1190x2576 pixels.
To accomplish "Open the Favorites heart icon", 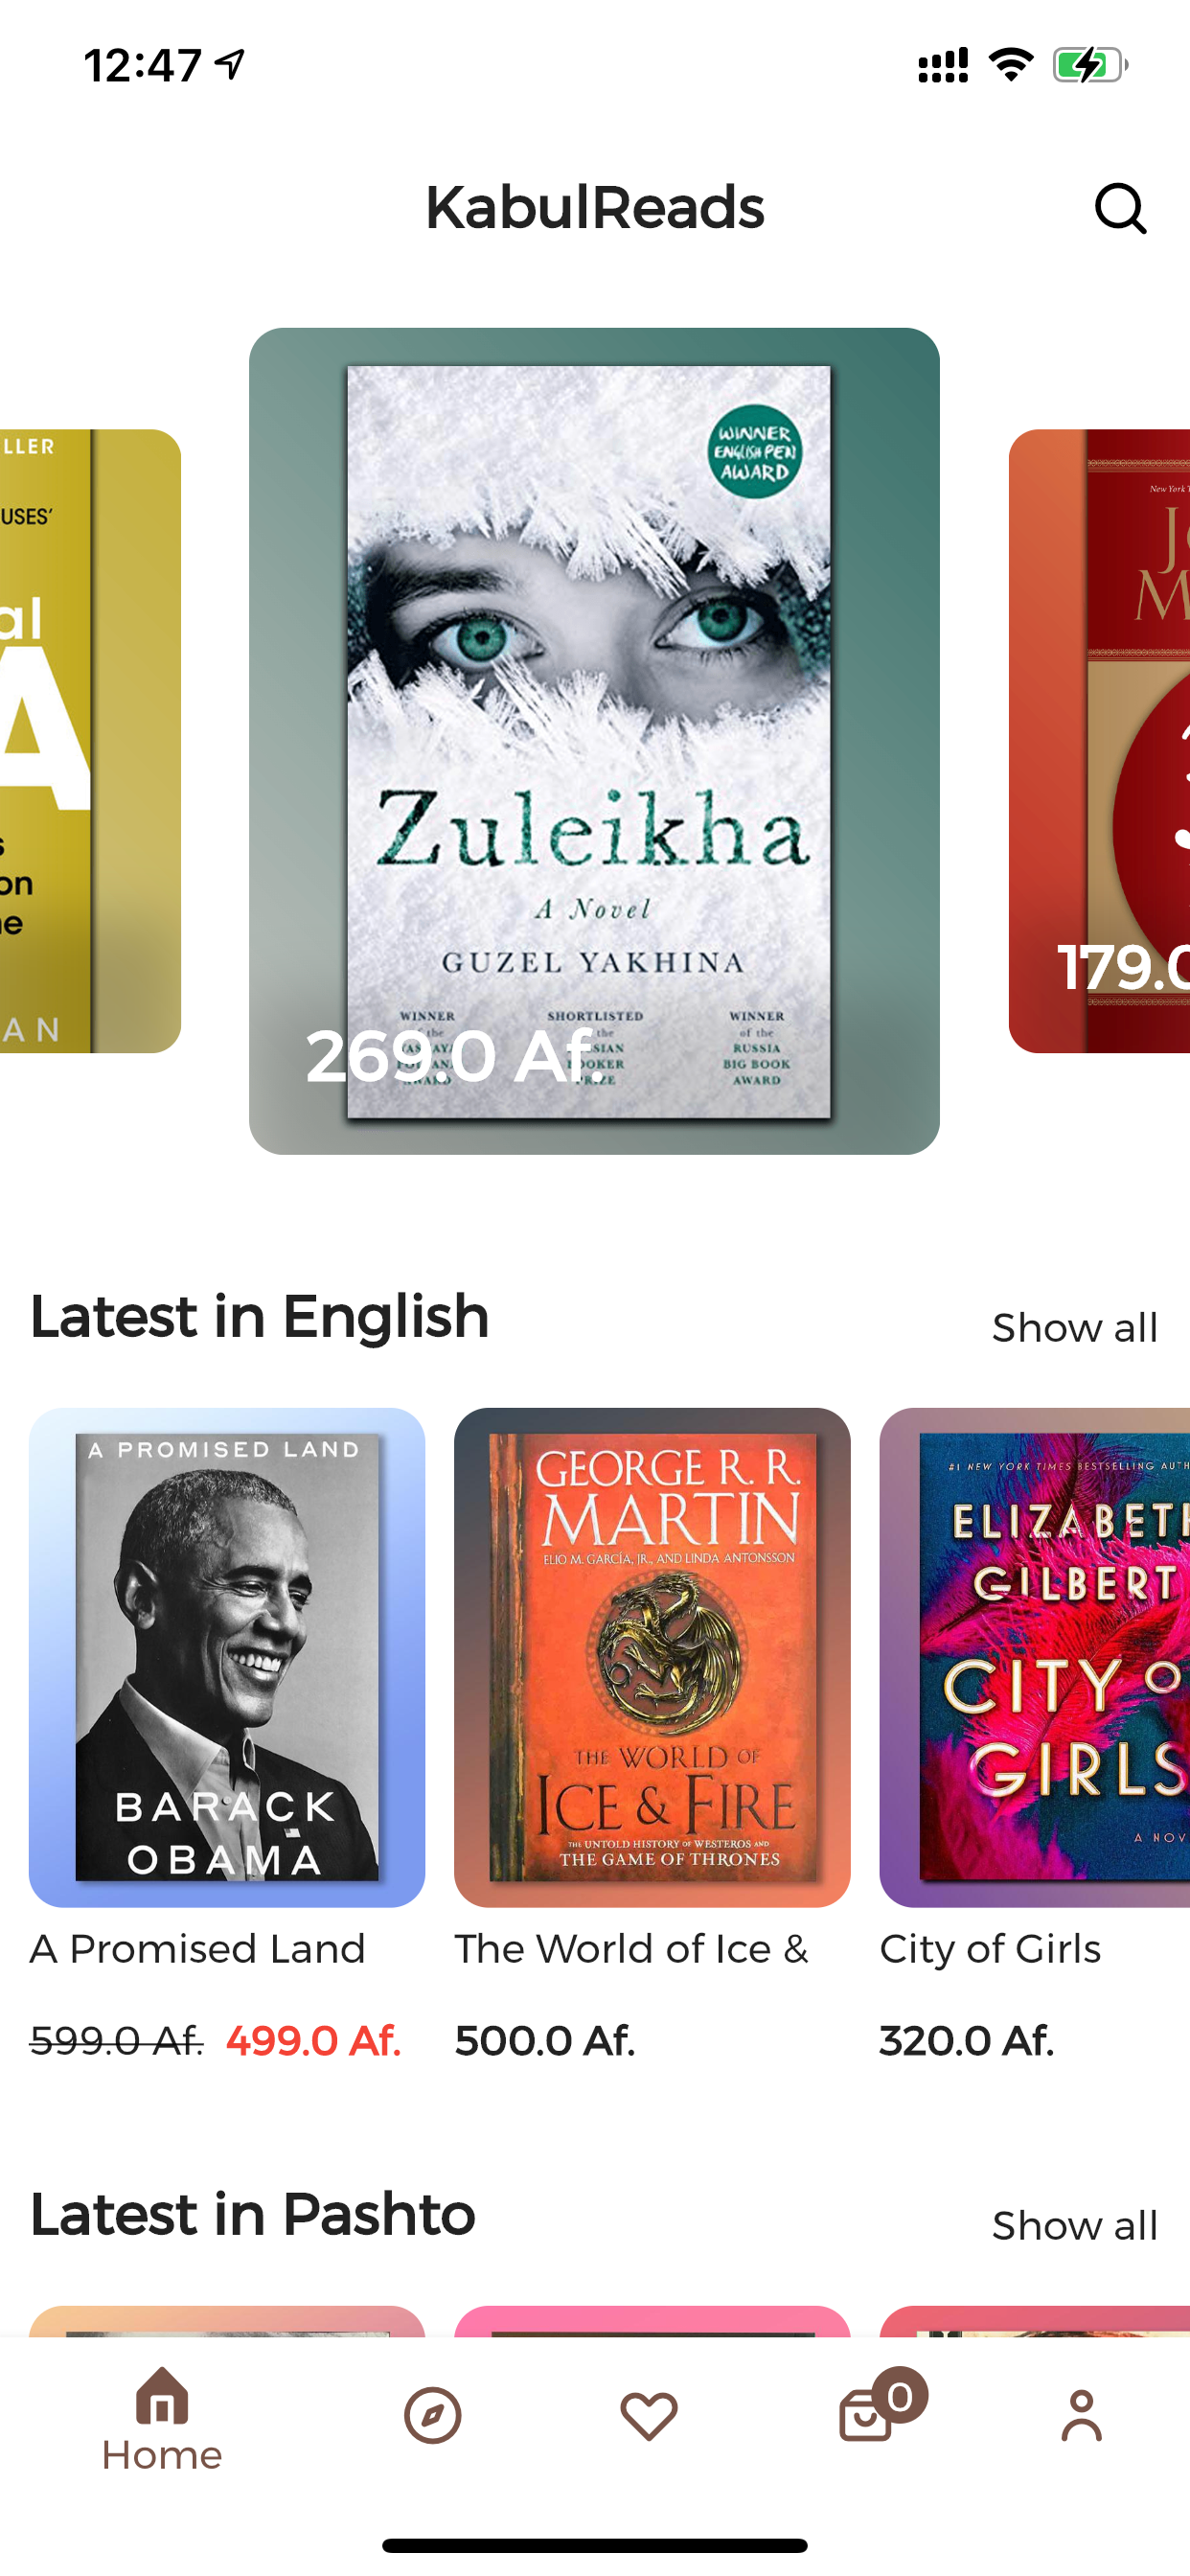I will (649, 2416).
